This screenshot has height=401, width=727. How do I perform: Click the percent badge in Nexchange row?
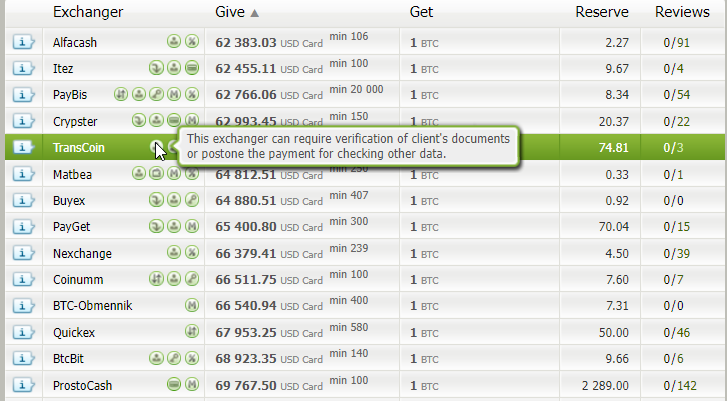[x=192, y=252]
